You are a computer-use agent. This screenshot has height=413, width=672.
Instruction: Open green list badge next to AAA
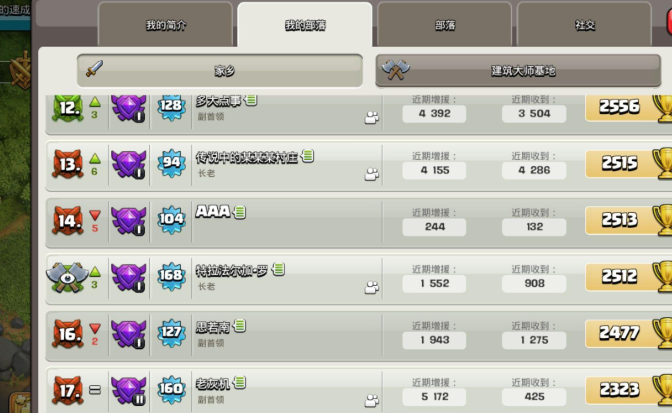pyautogui.click(x=240, y=212)
